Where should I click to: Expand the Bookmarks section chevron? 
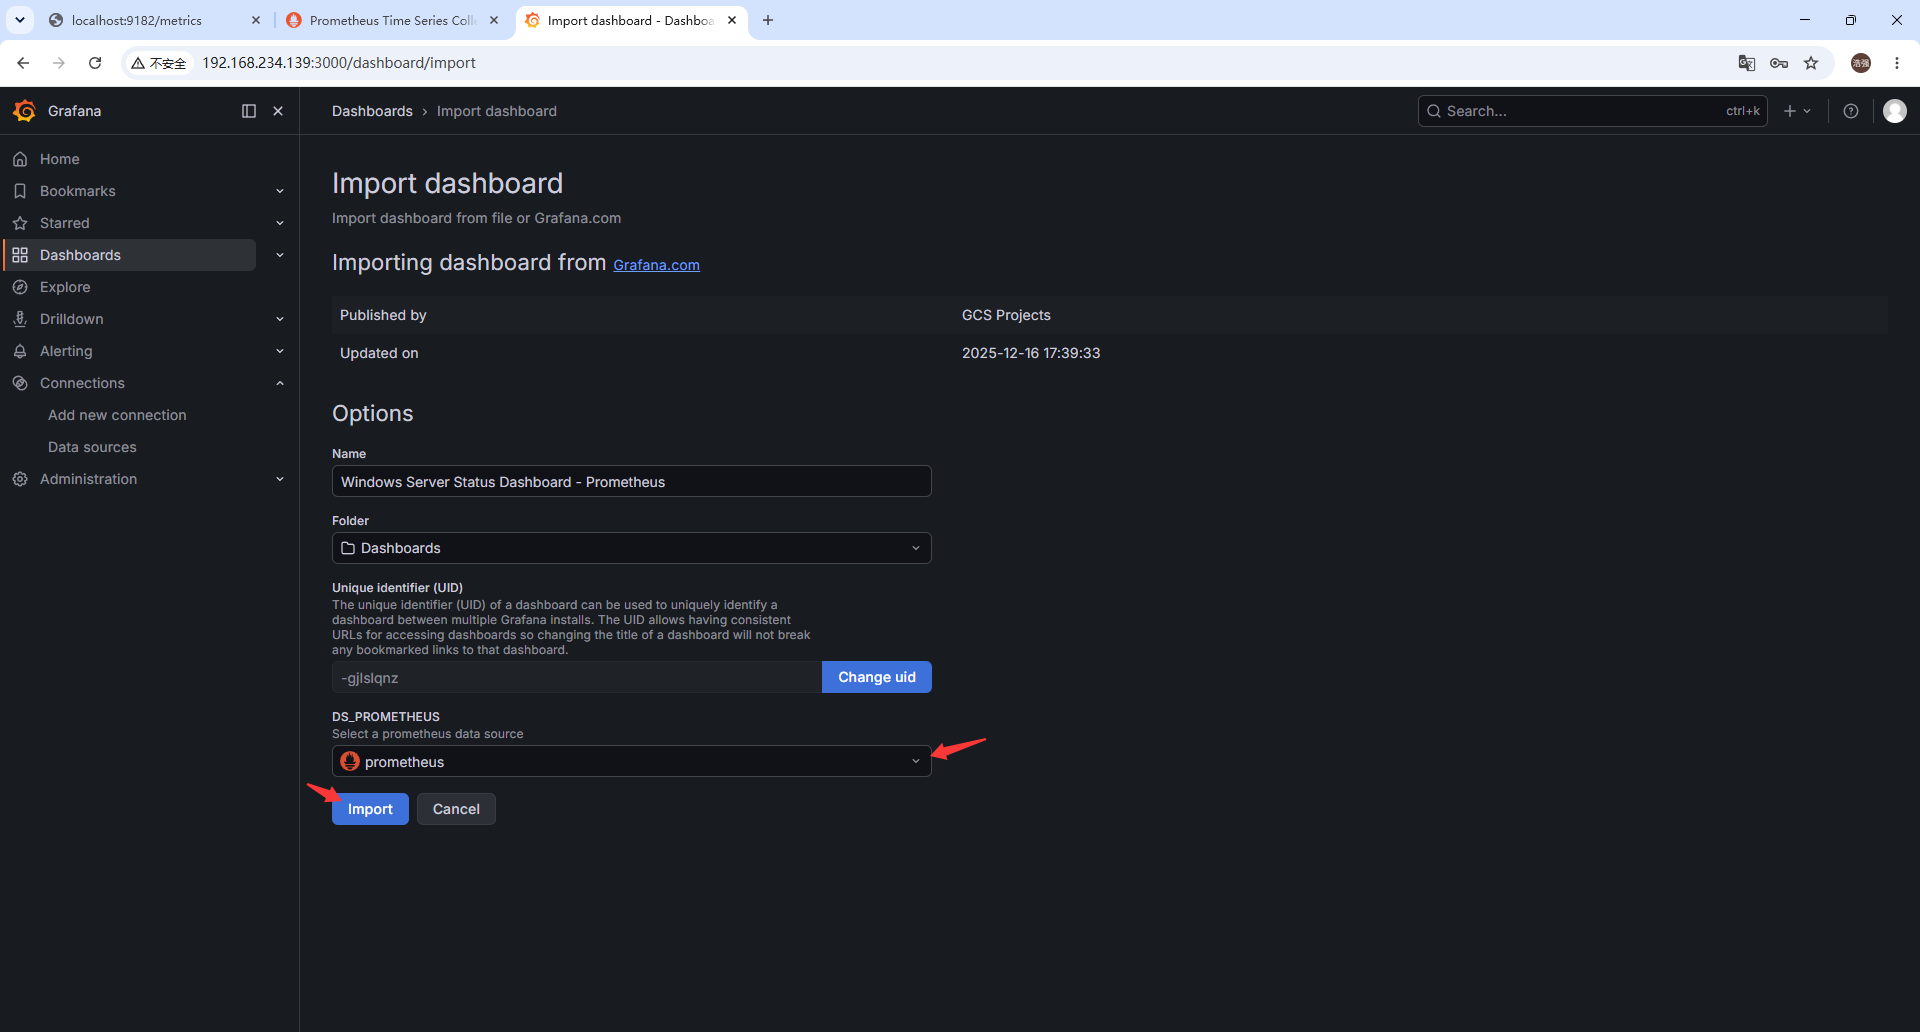280,191
